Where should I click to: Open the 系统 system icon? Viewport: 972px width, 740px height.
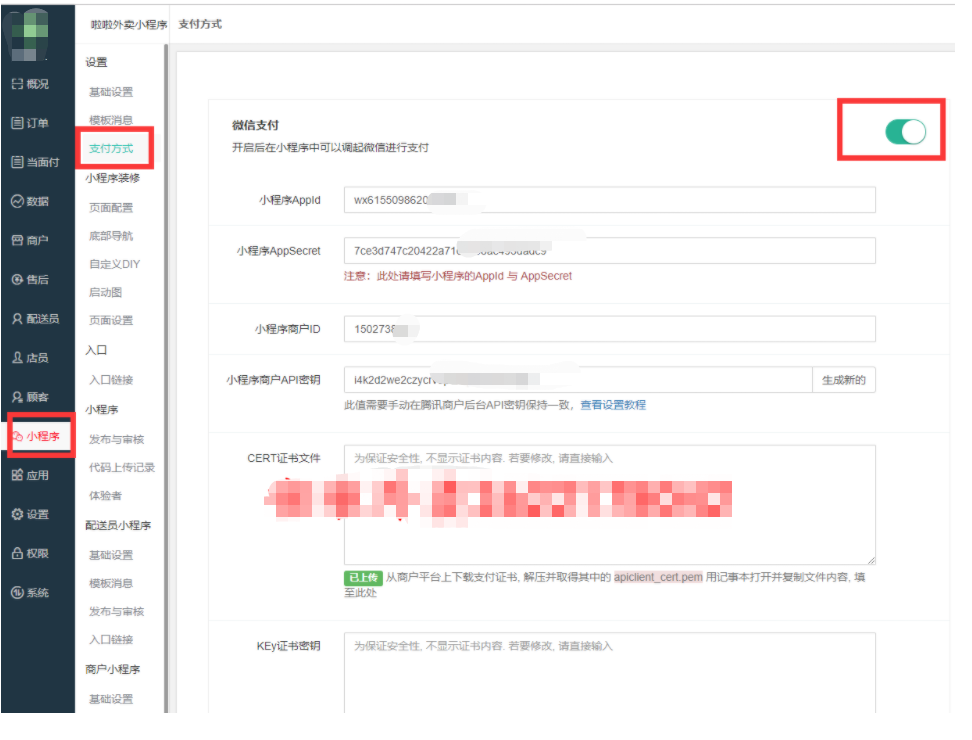tap(17, 592)
